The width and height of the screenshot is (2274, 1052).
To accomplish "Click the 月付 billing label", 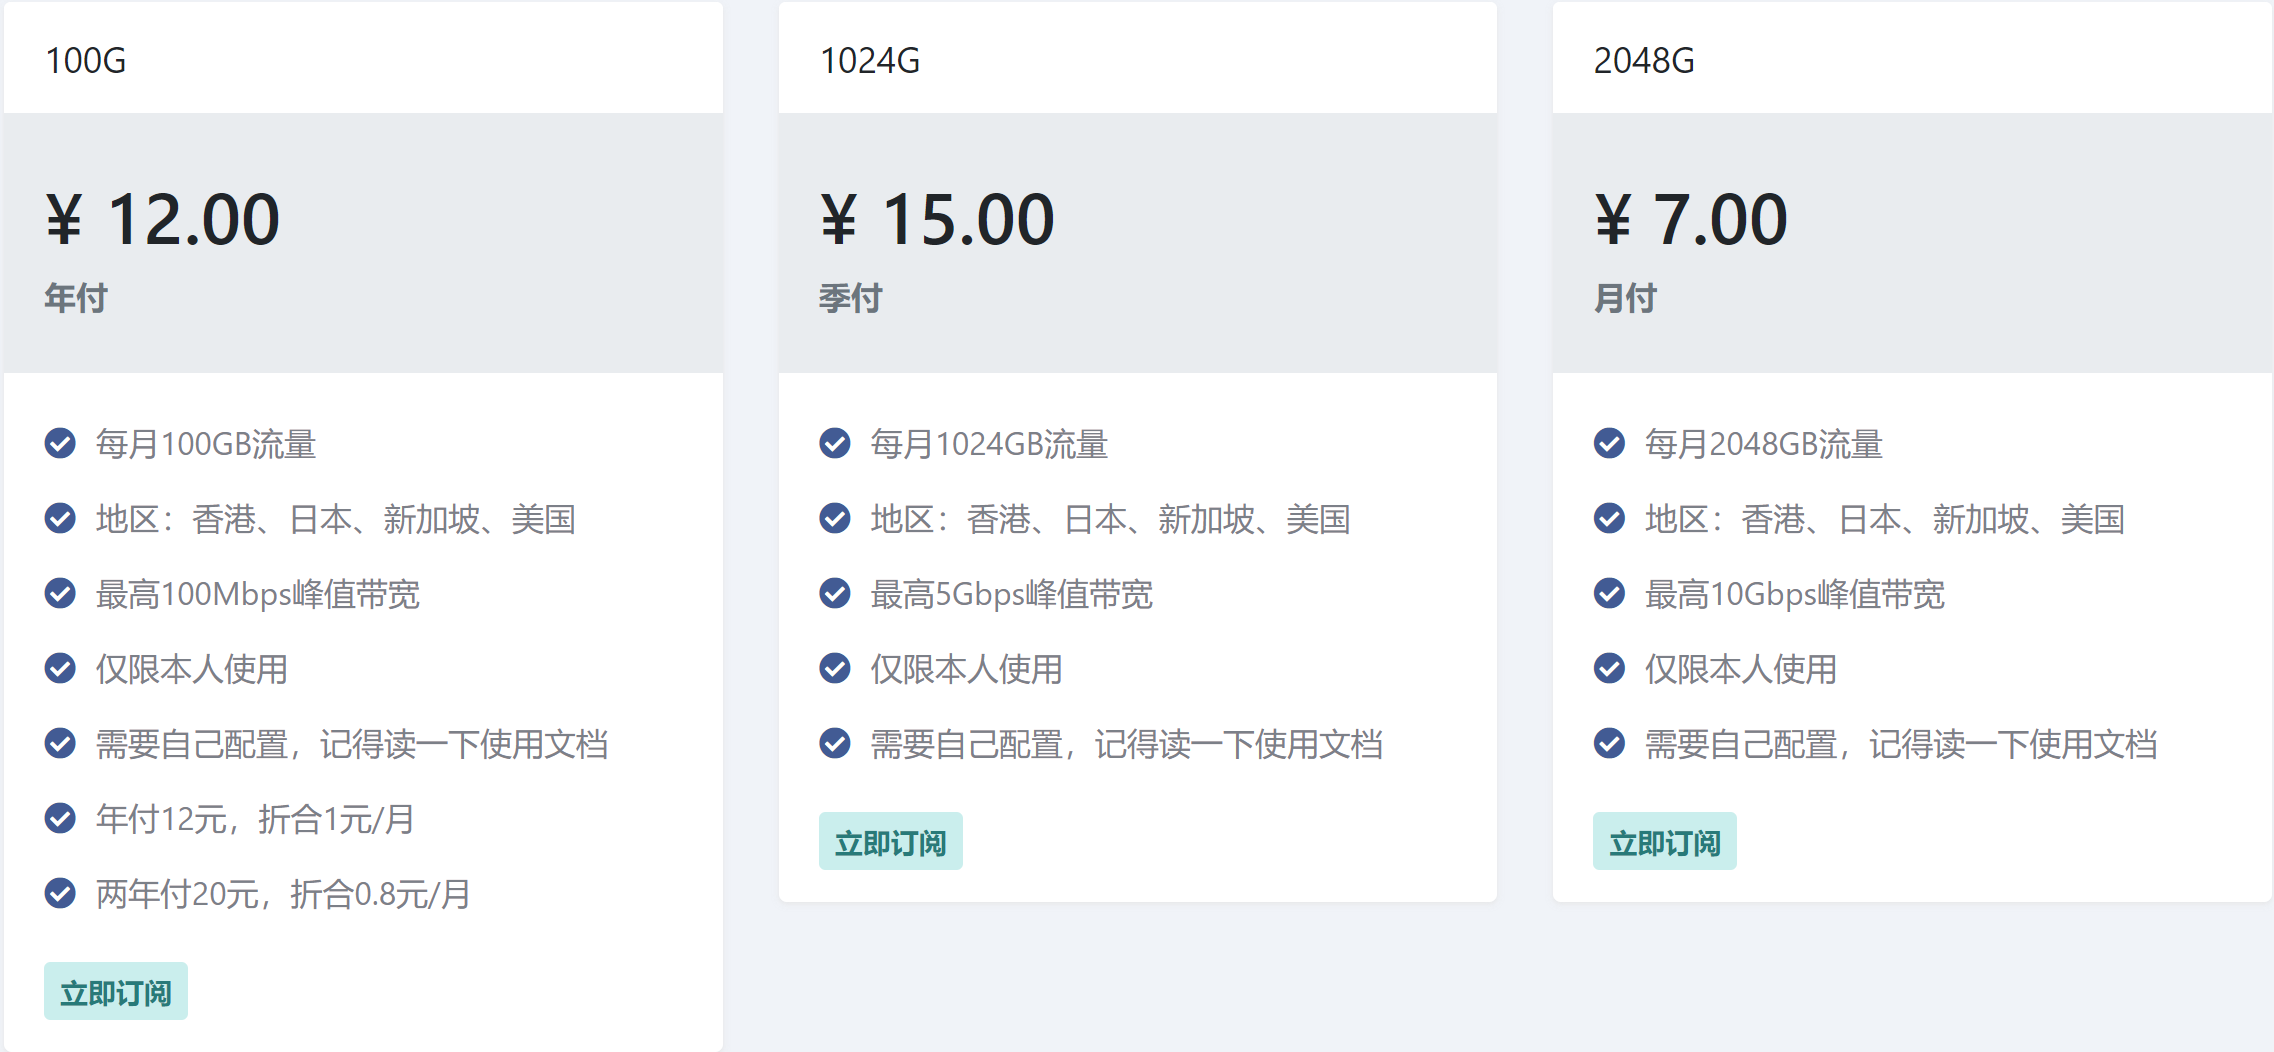I will click(x=1625, y=298).
